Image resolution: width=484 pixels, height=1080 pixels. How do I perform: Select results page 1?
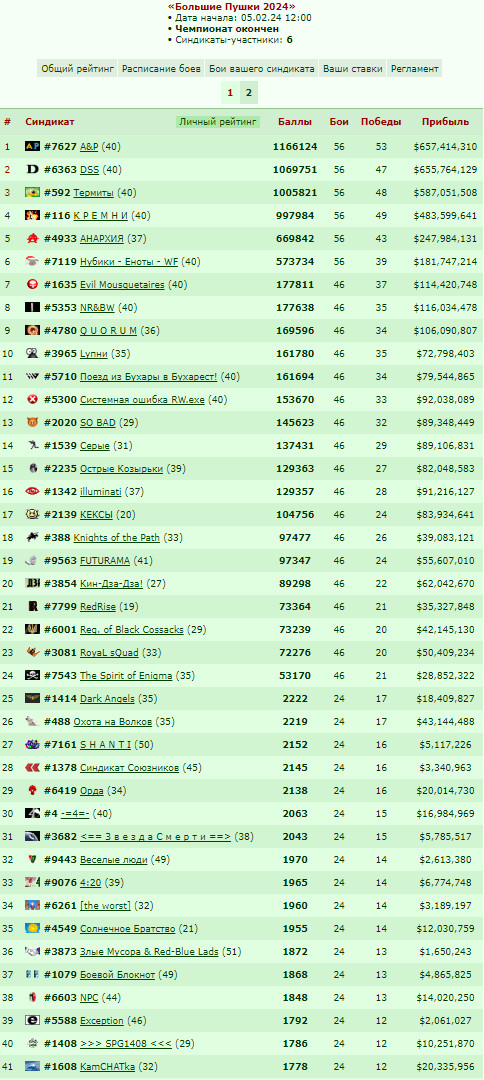[230, 92]
